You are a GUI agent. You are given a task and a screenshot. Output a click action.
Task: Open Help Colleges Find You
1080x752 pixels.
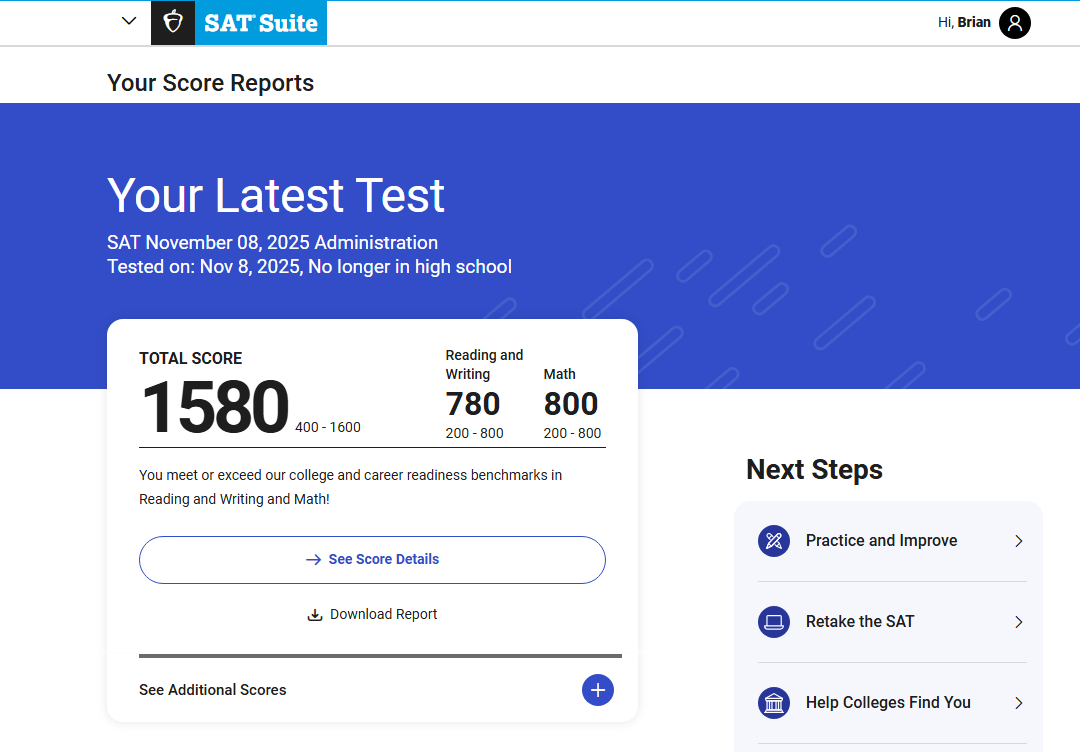[892, 703]
